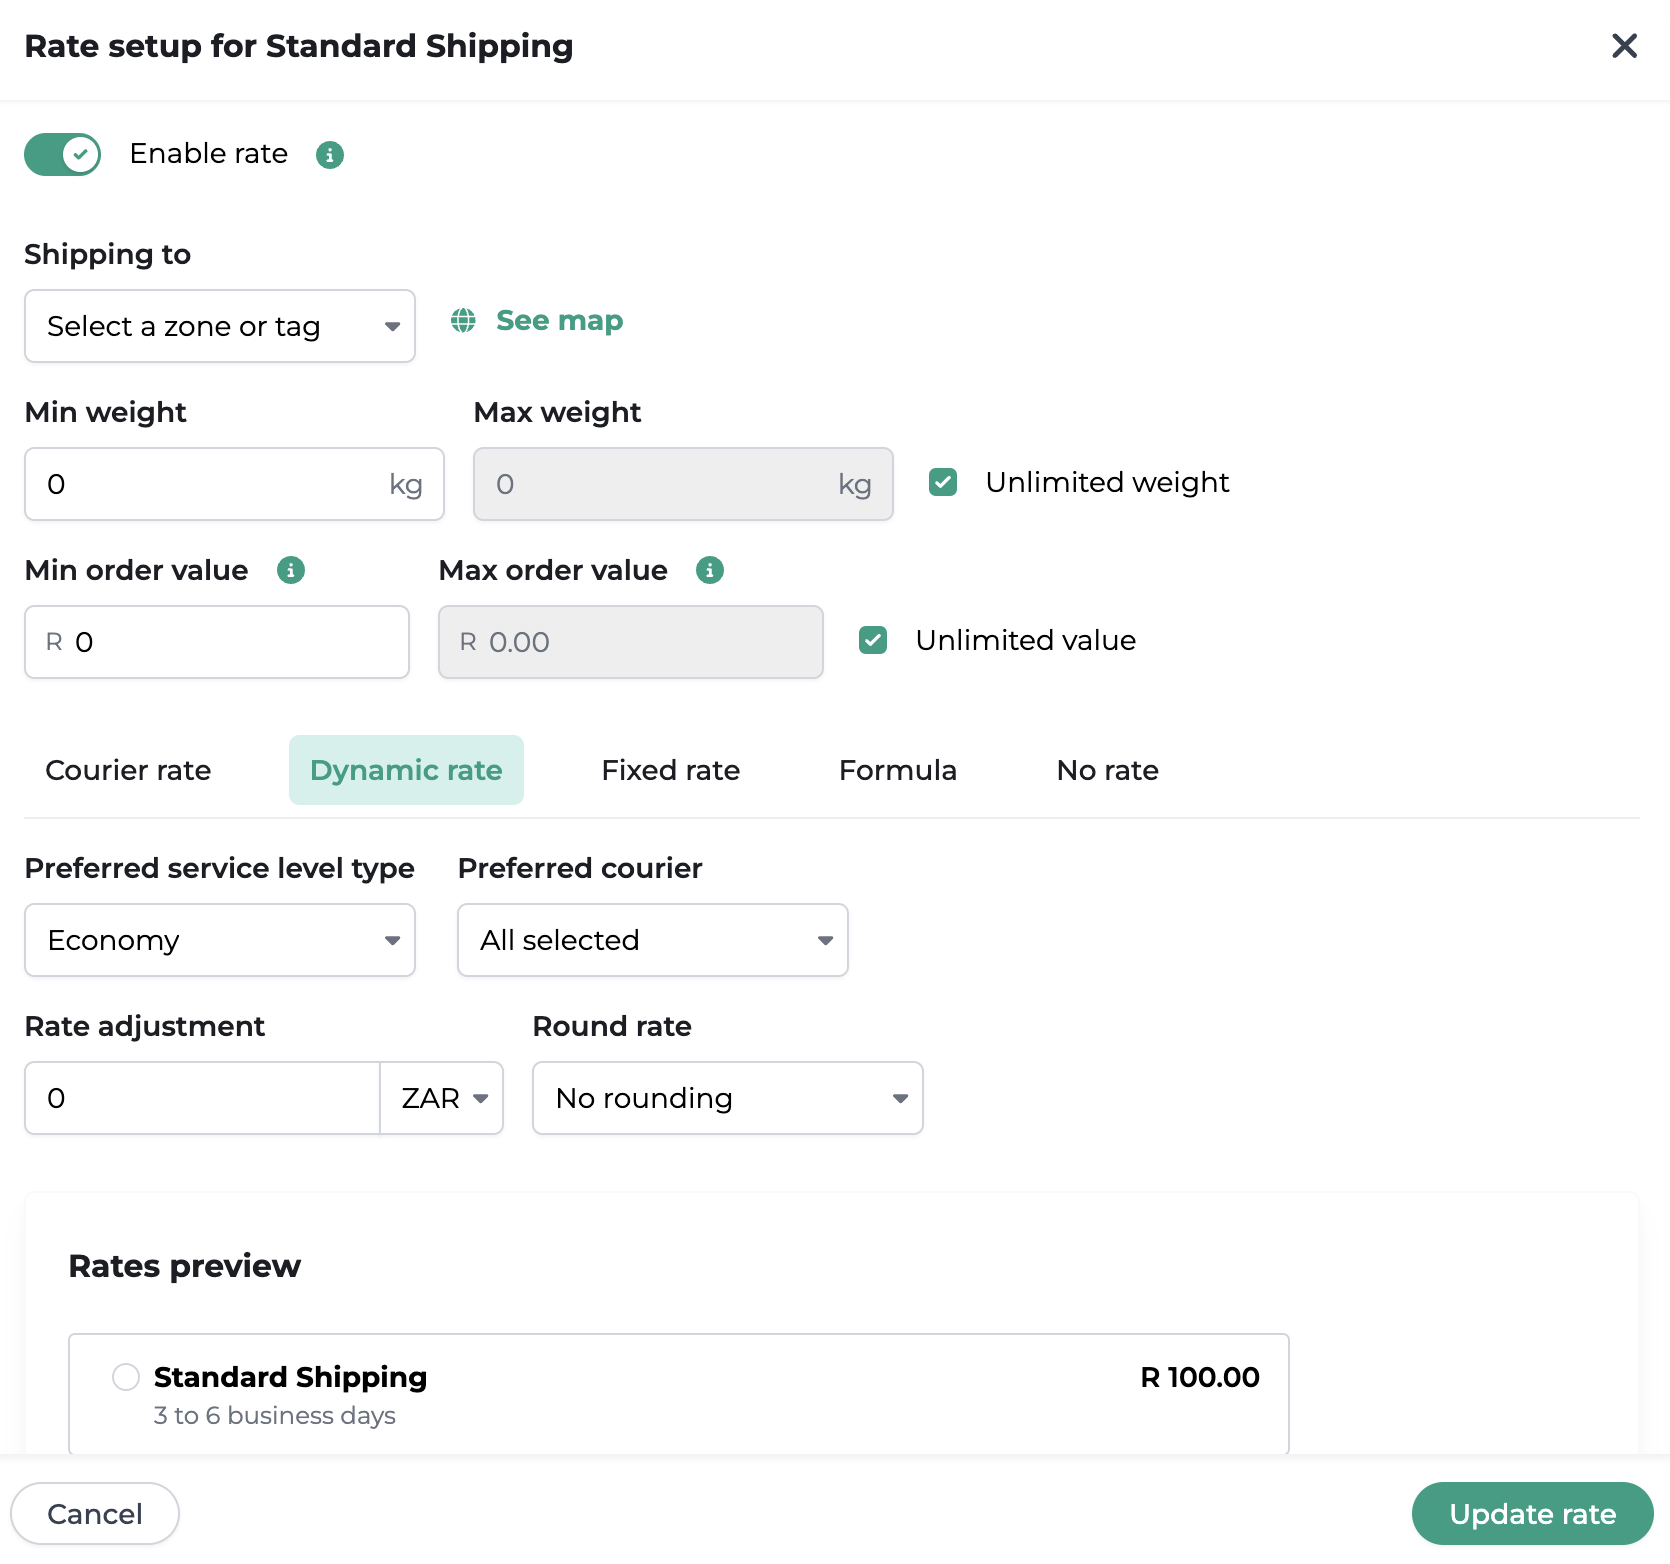The image size is (1670, 1564).
Task: Click the Cancel button
Action: point(95,1514)
